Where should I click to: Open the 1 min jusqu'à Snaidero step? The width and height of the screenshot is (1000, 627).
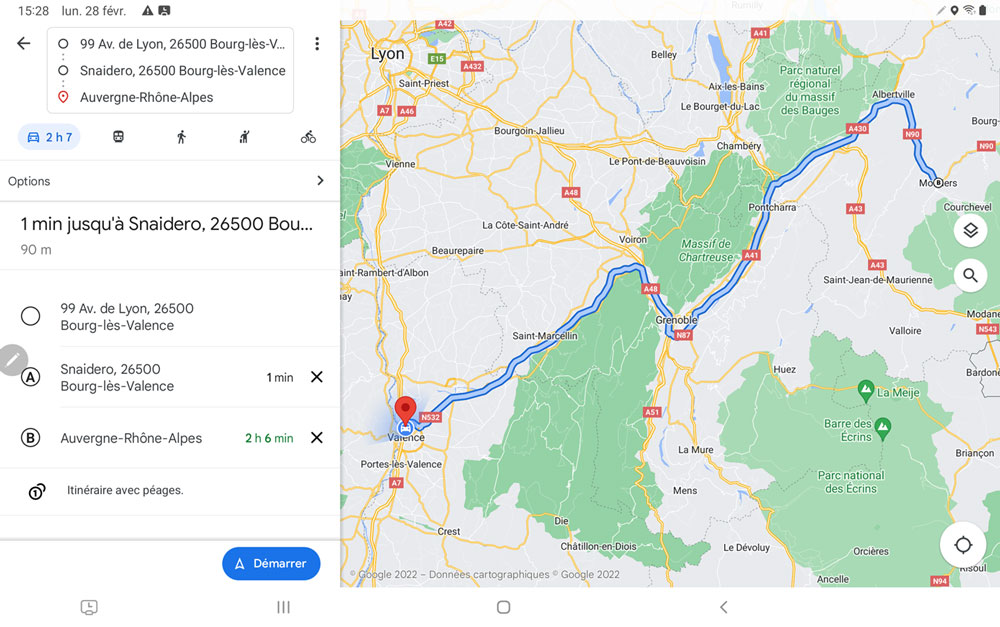(x=170, y=235)
